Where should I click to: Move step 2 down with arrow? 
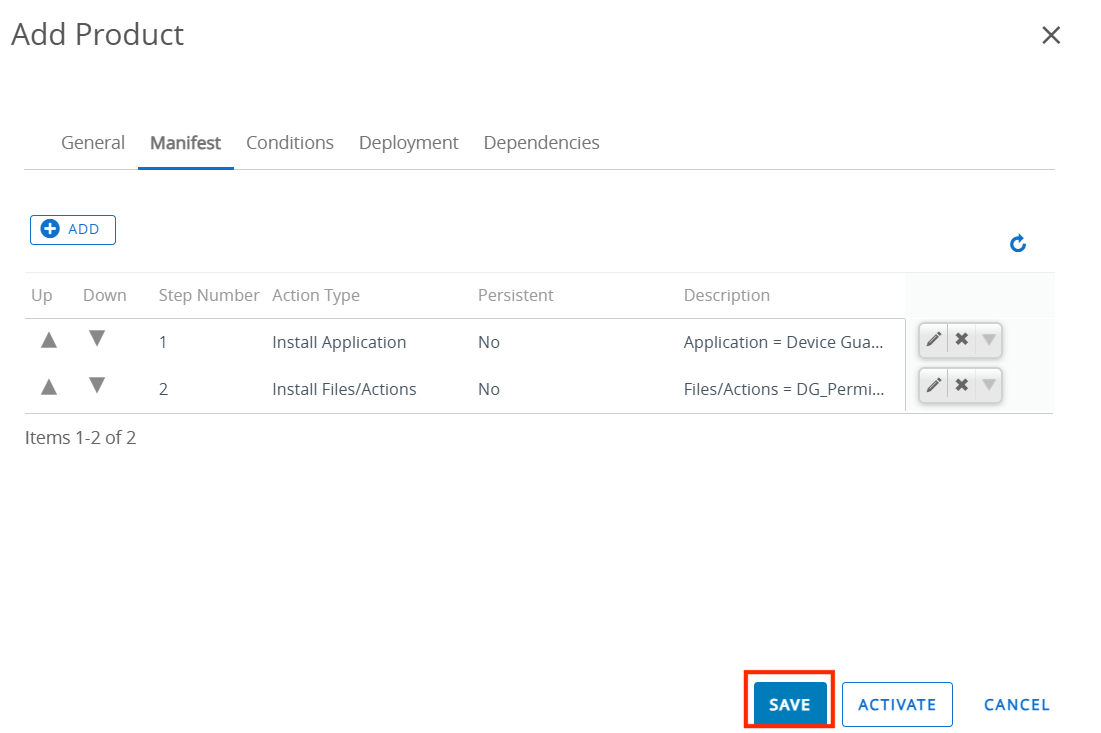click(97, 385)
